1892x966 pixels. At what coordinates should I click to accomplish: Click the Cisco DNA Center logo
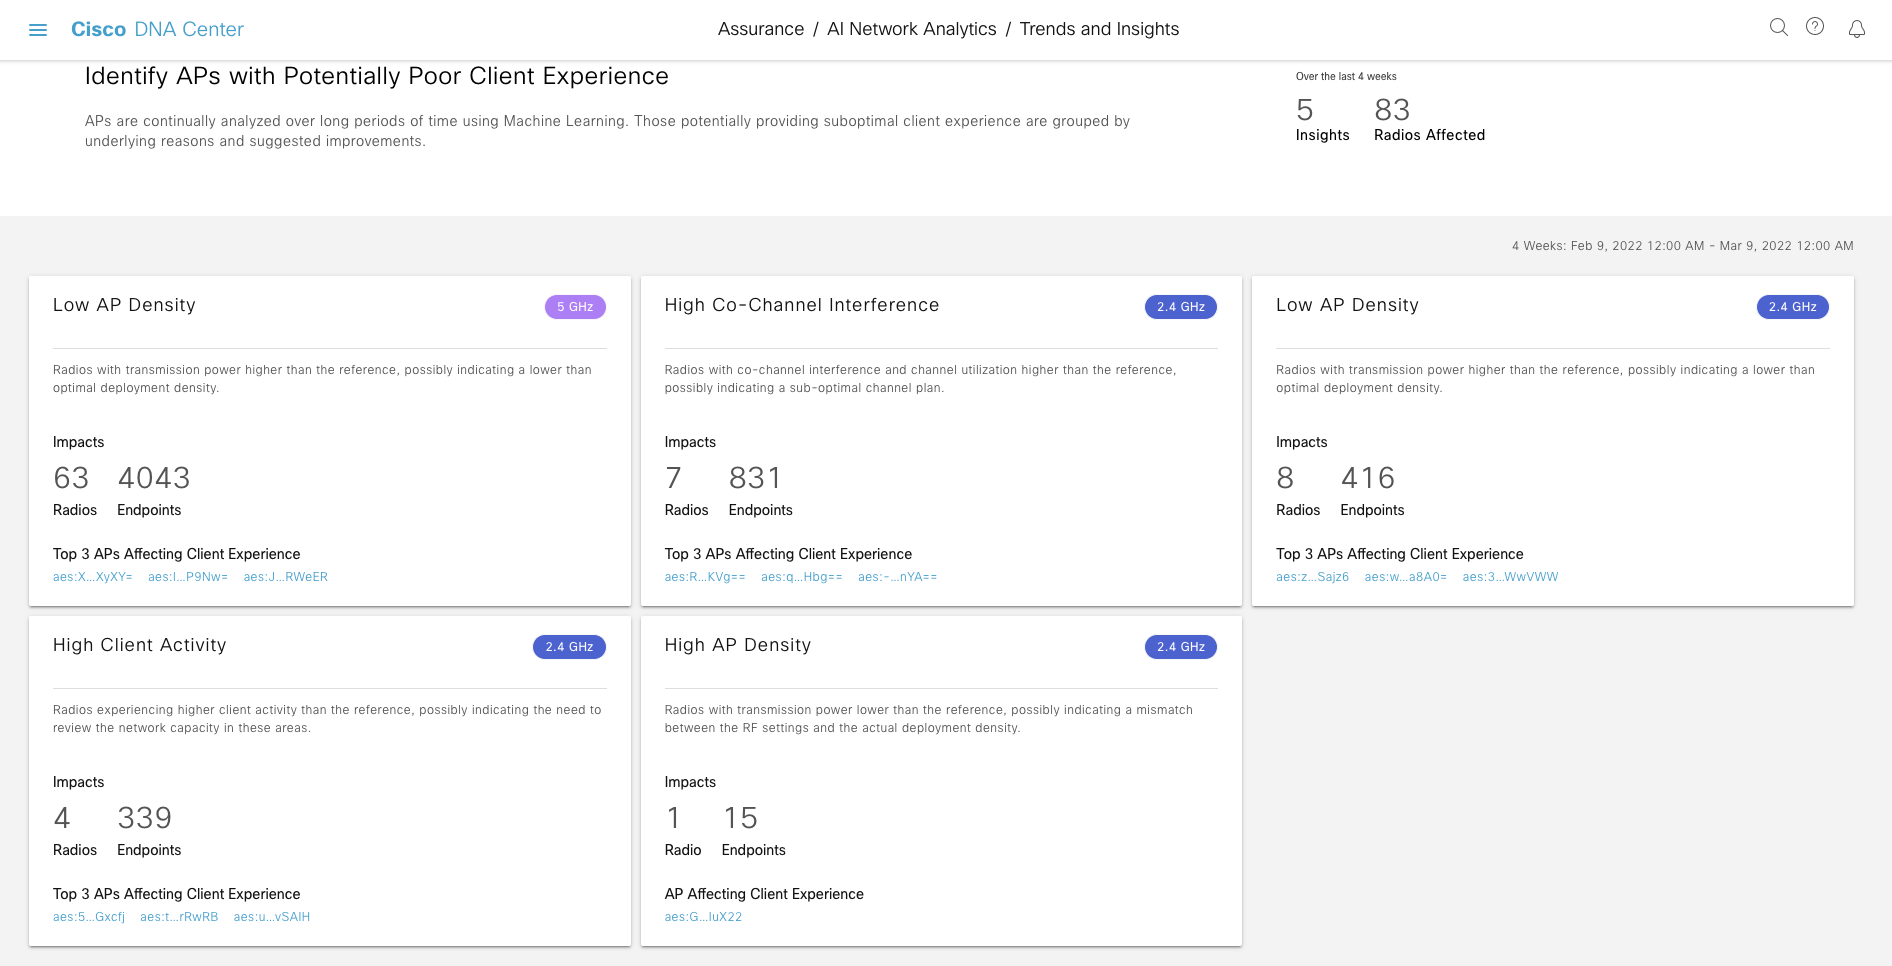(156, 29)
